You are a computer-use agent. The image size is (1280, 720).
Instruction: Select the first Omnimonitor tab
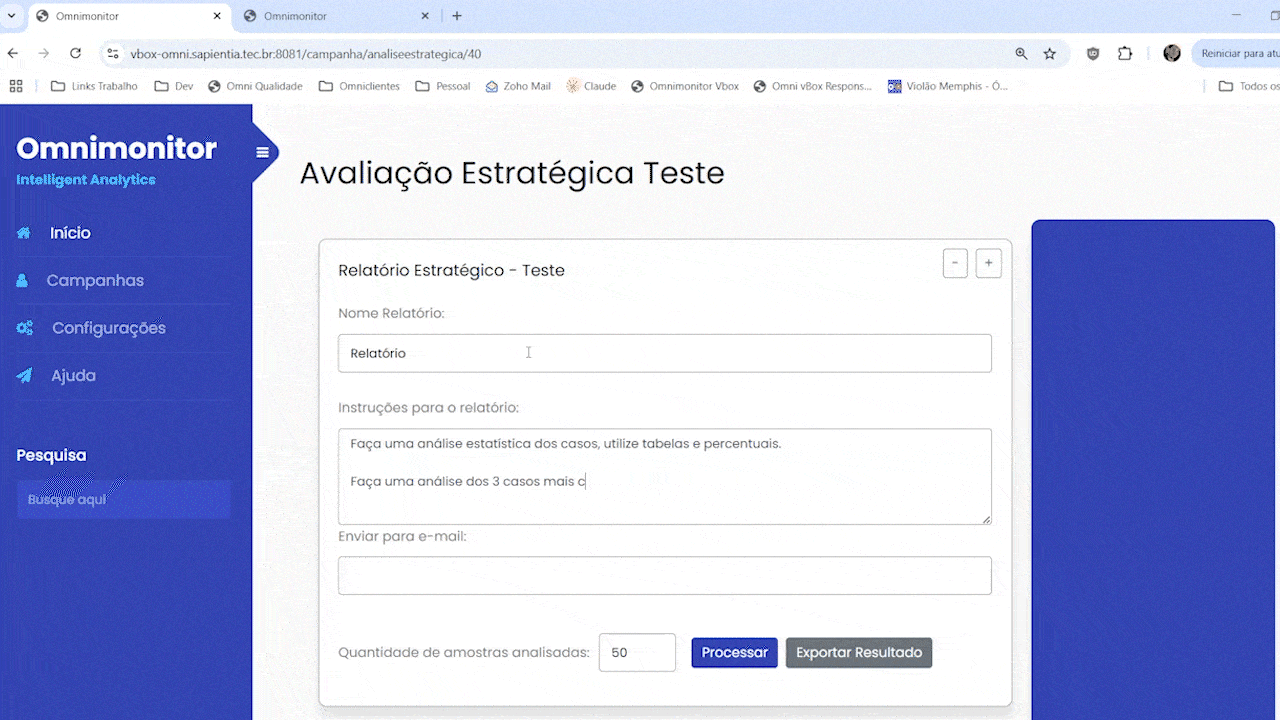coord(128,16)
